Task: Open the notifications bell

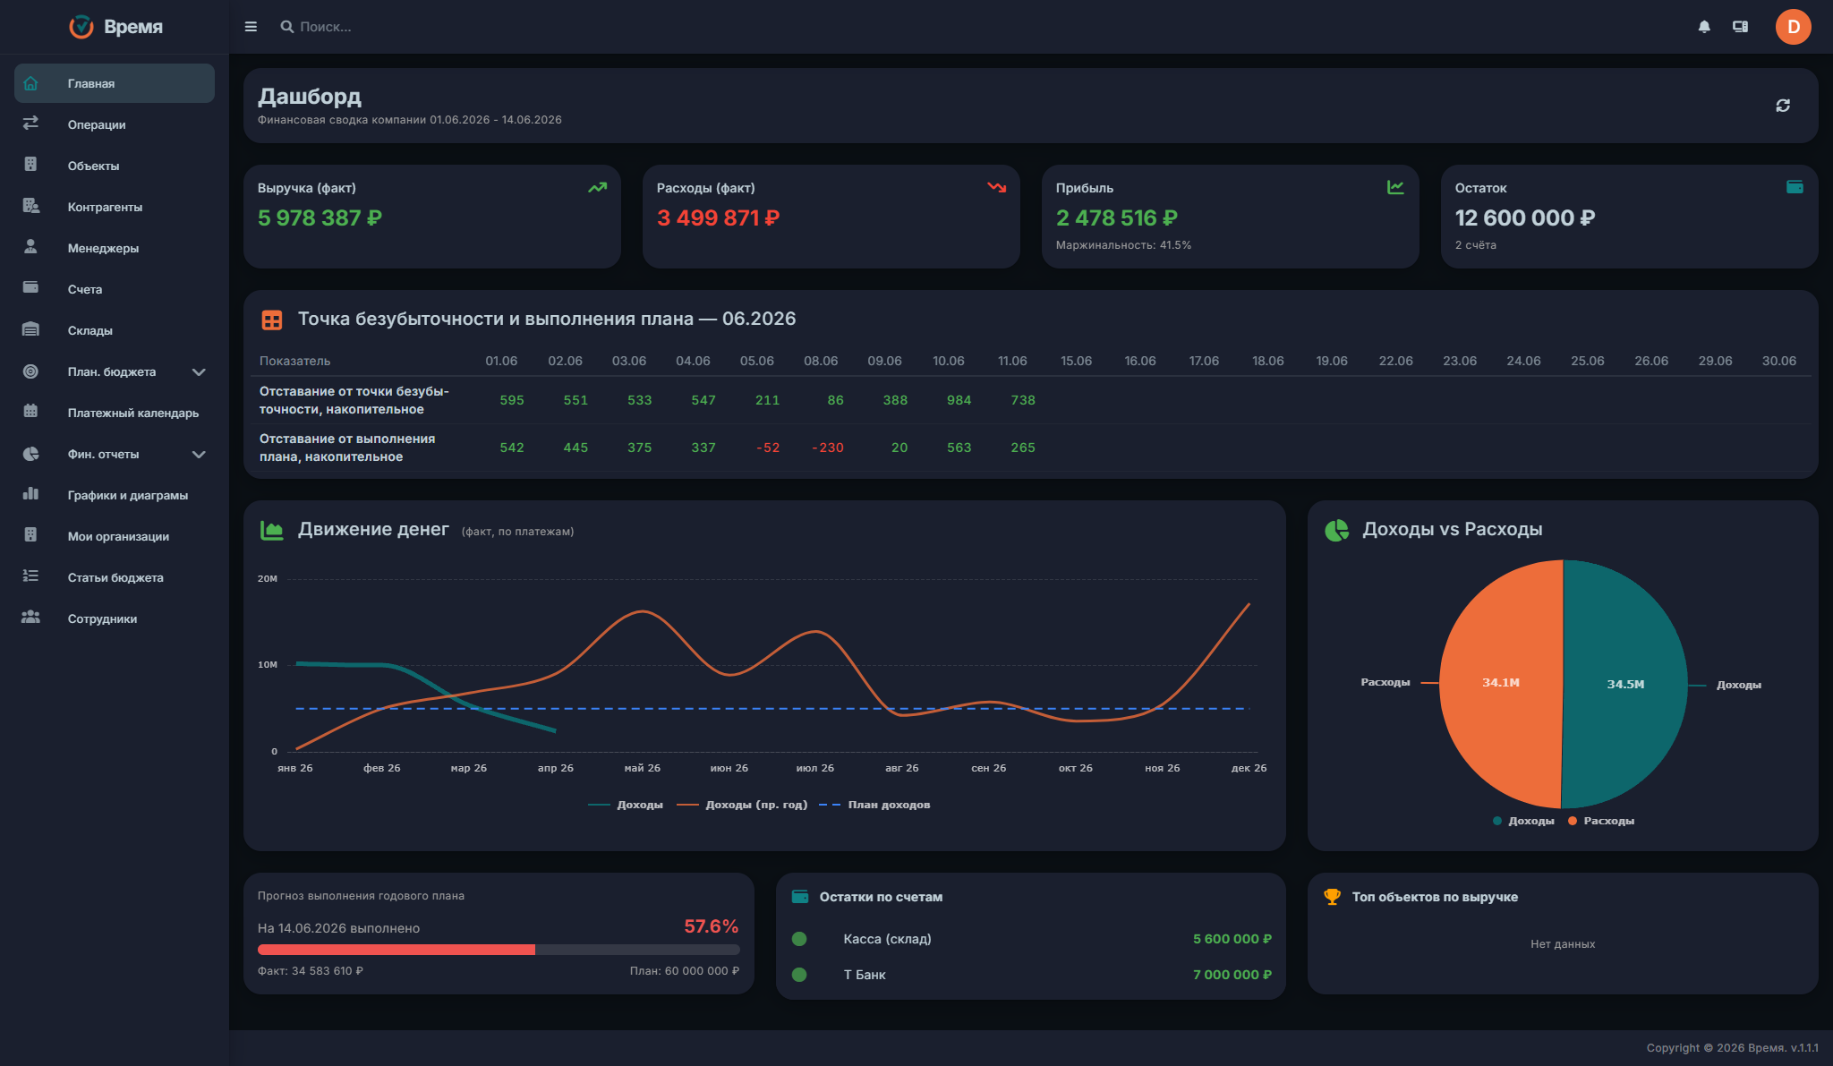Action: pos(1704,27)
